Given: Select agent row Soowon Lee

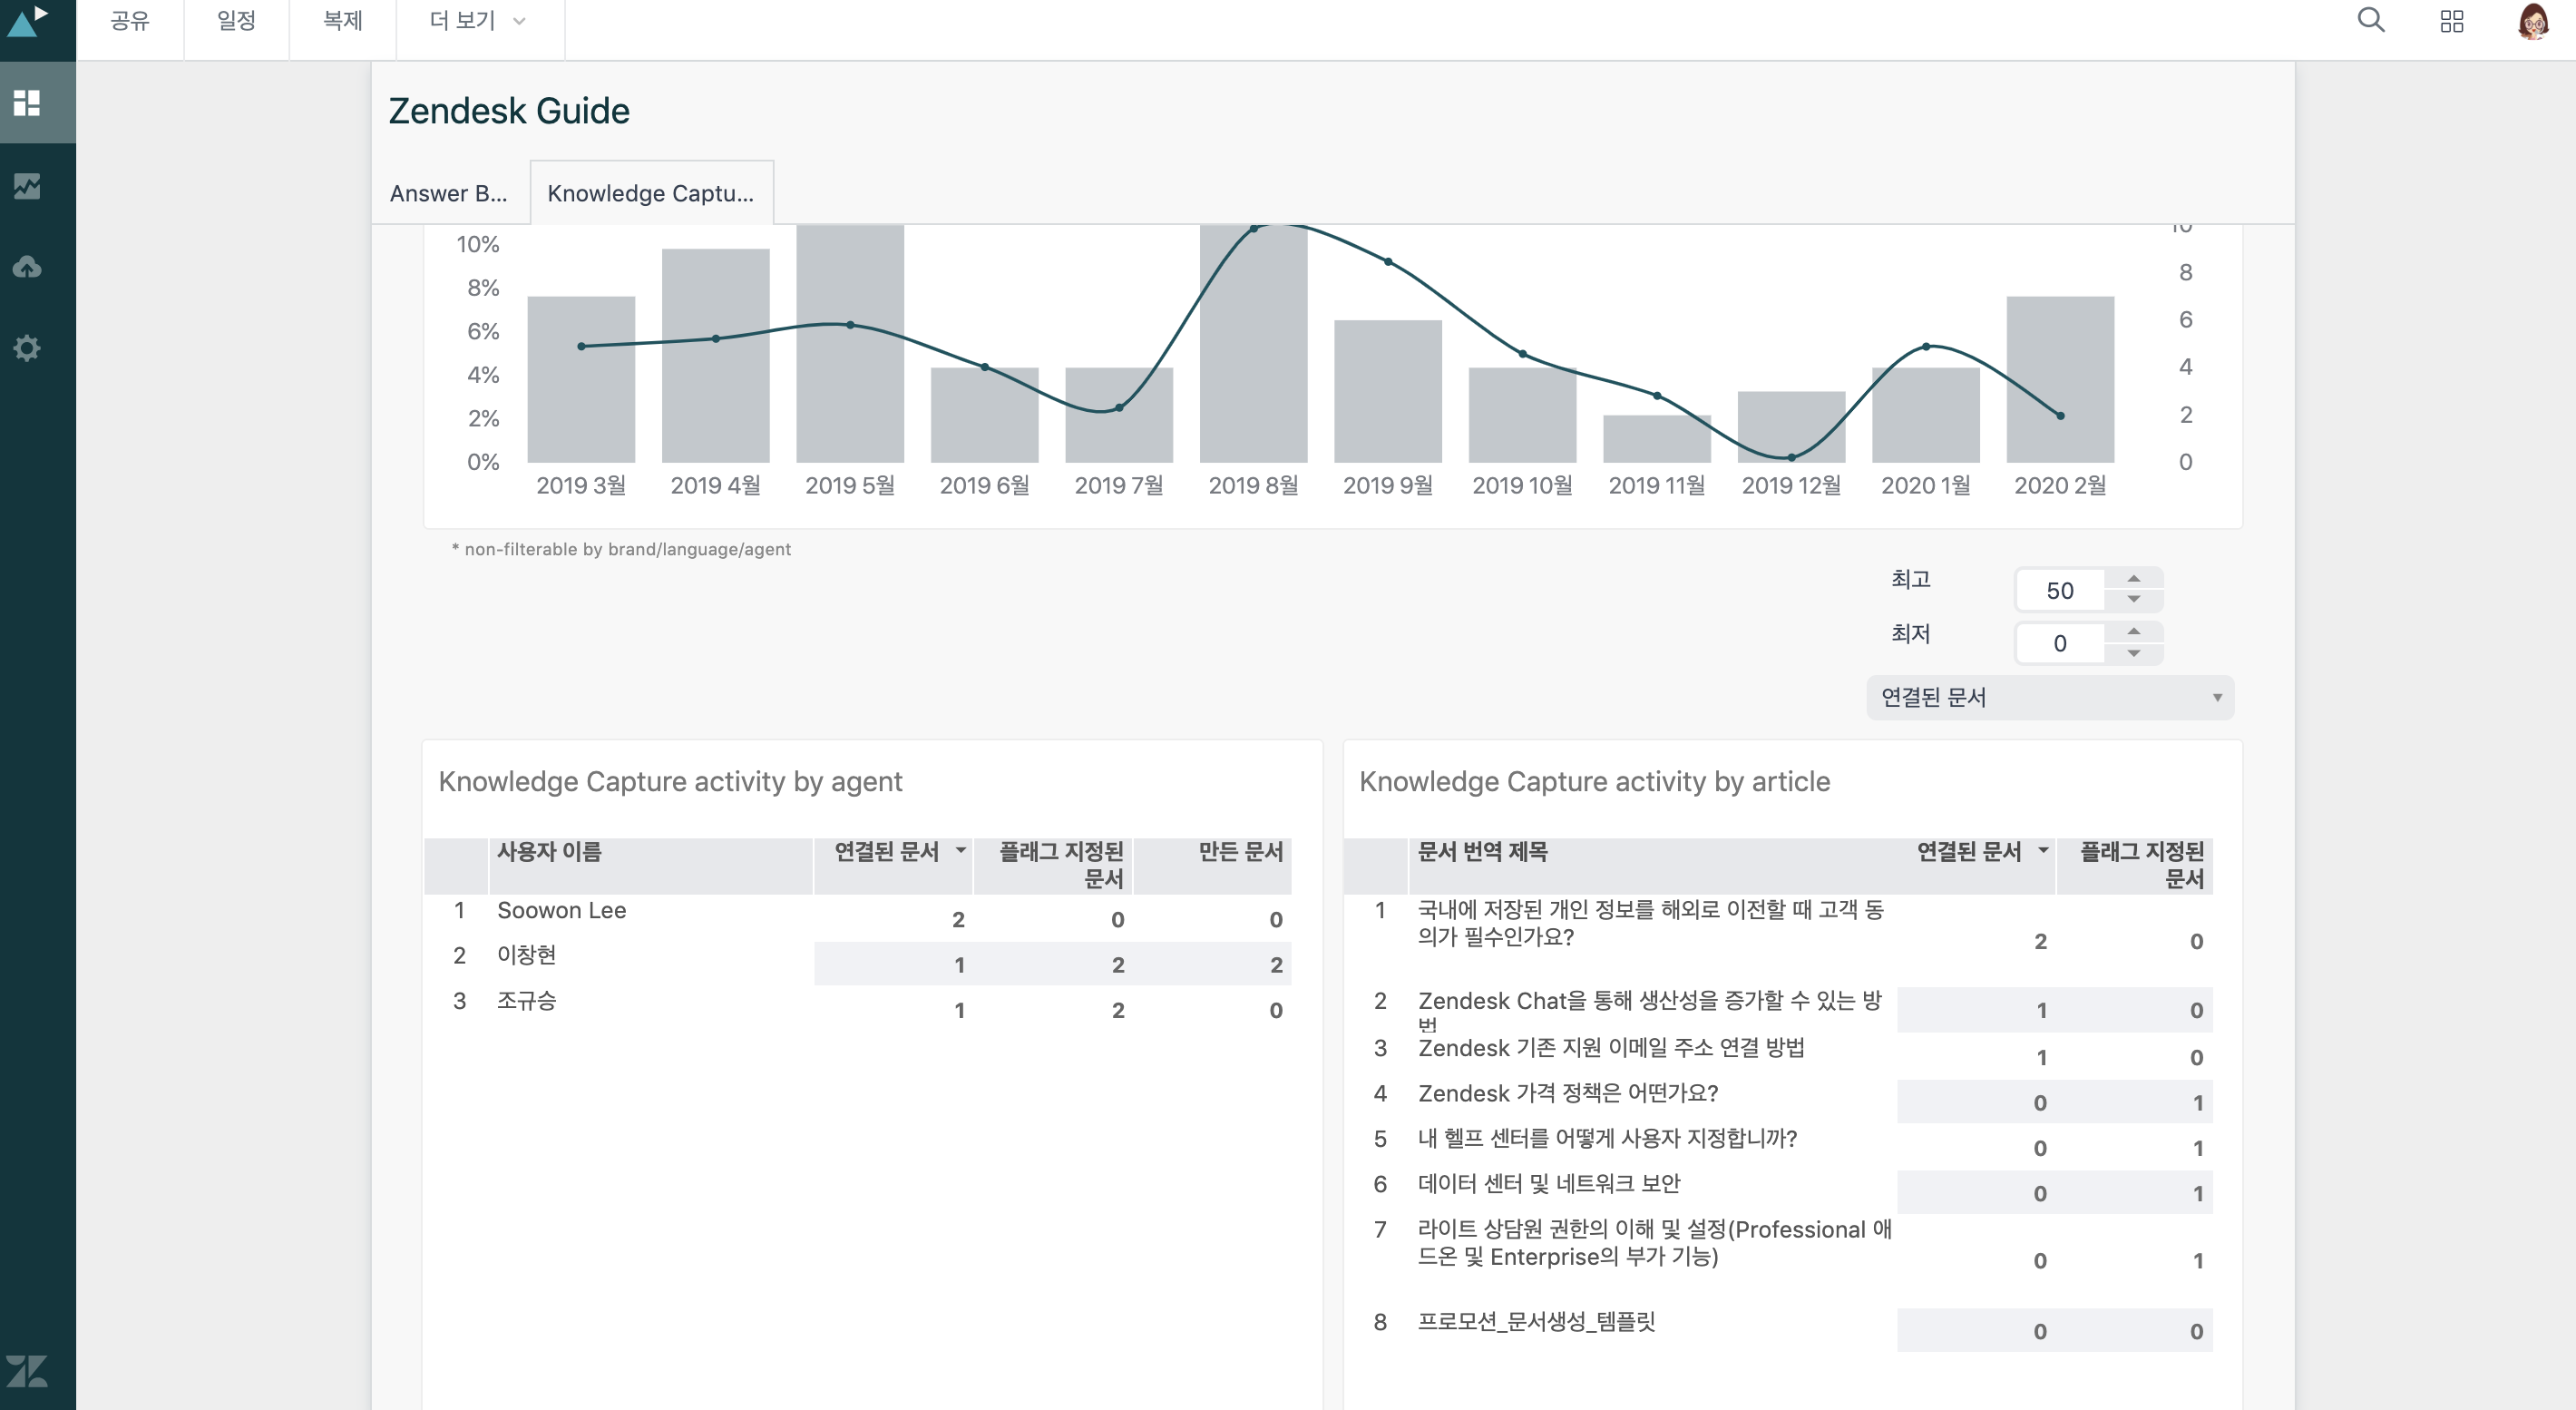Looking at the screenshot, I should (561, 911).
